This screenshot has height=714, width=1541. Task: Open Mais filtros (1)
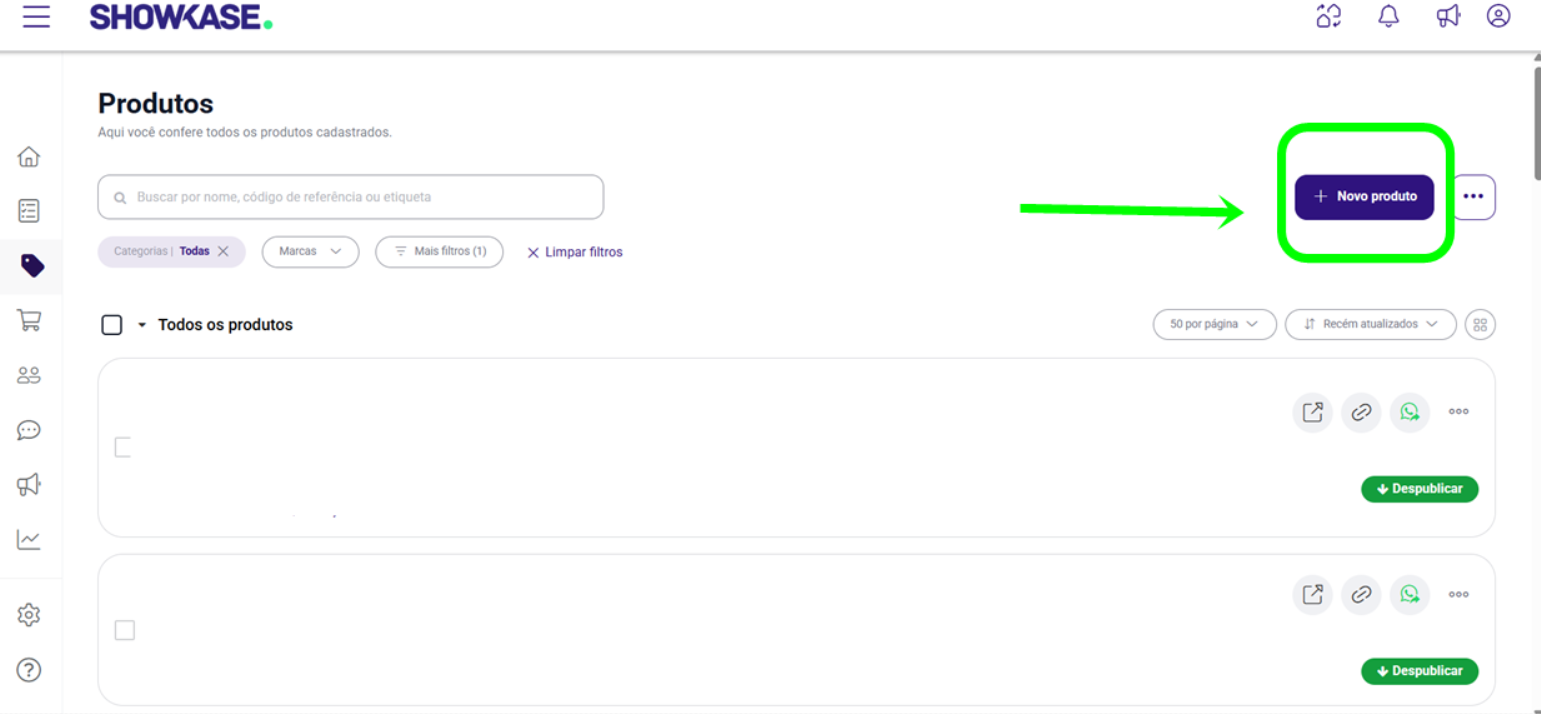[439, 252]
